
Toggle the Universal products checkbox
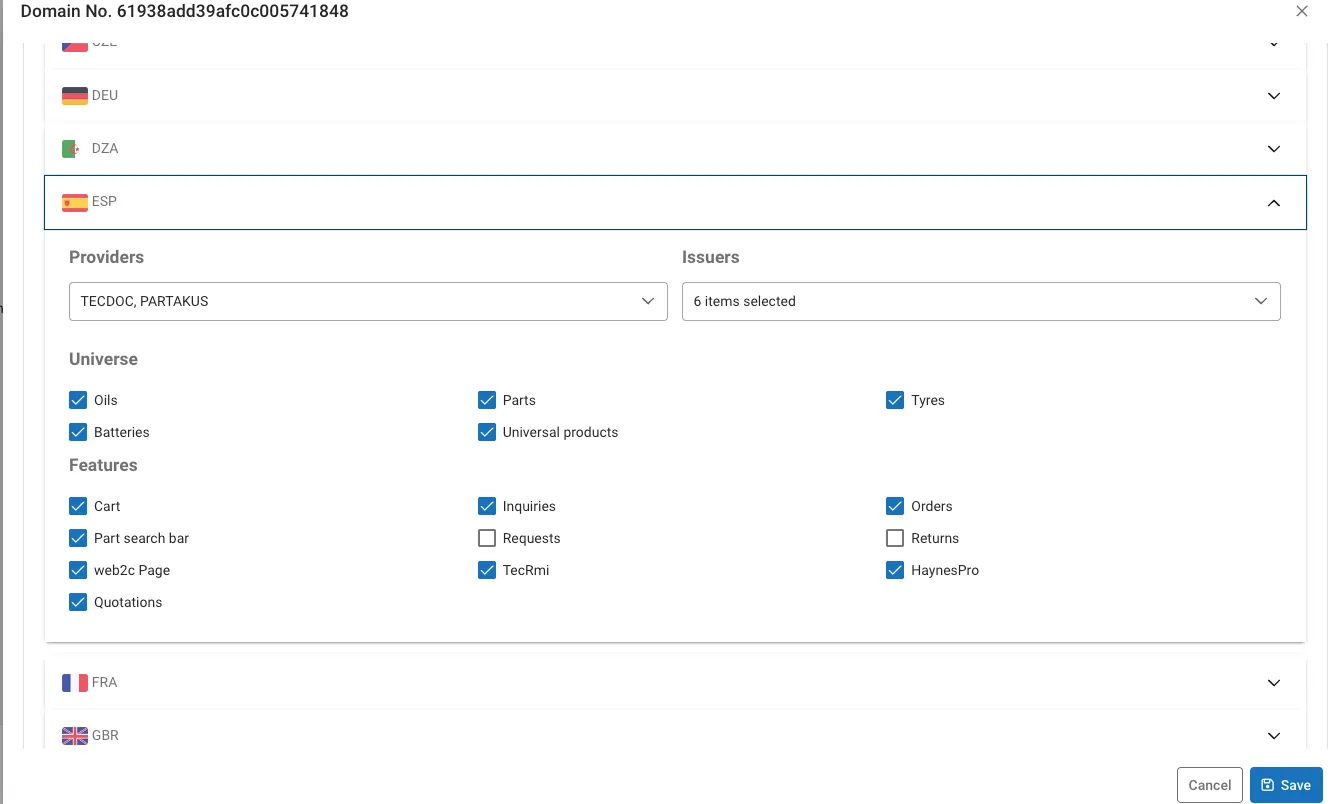coord(487,432)
